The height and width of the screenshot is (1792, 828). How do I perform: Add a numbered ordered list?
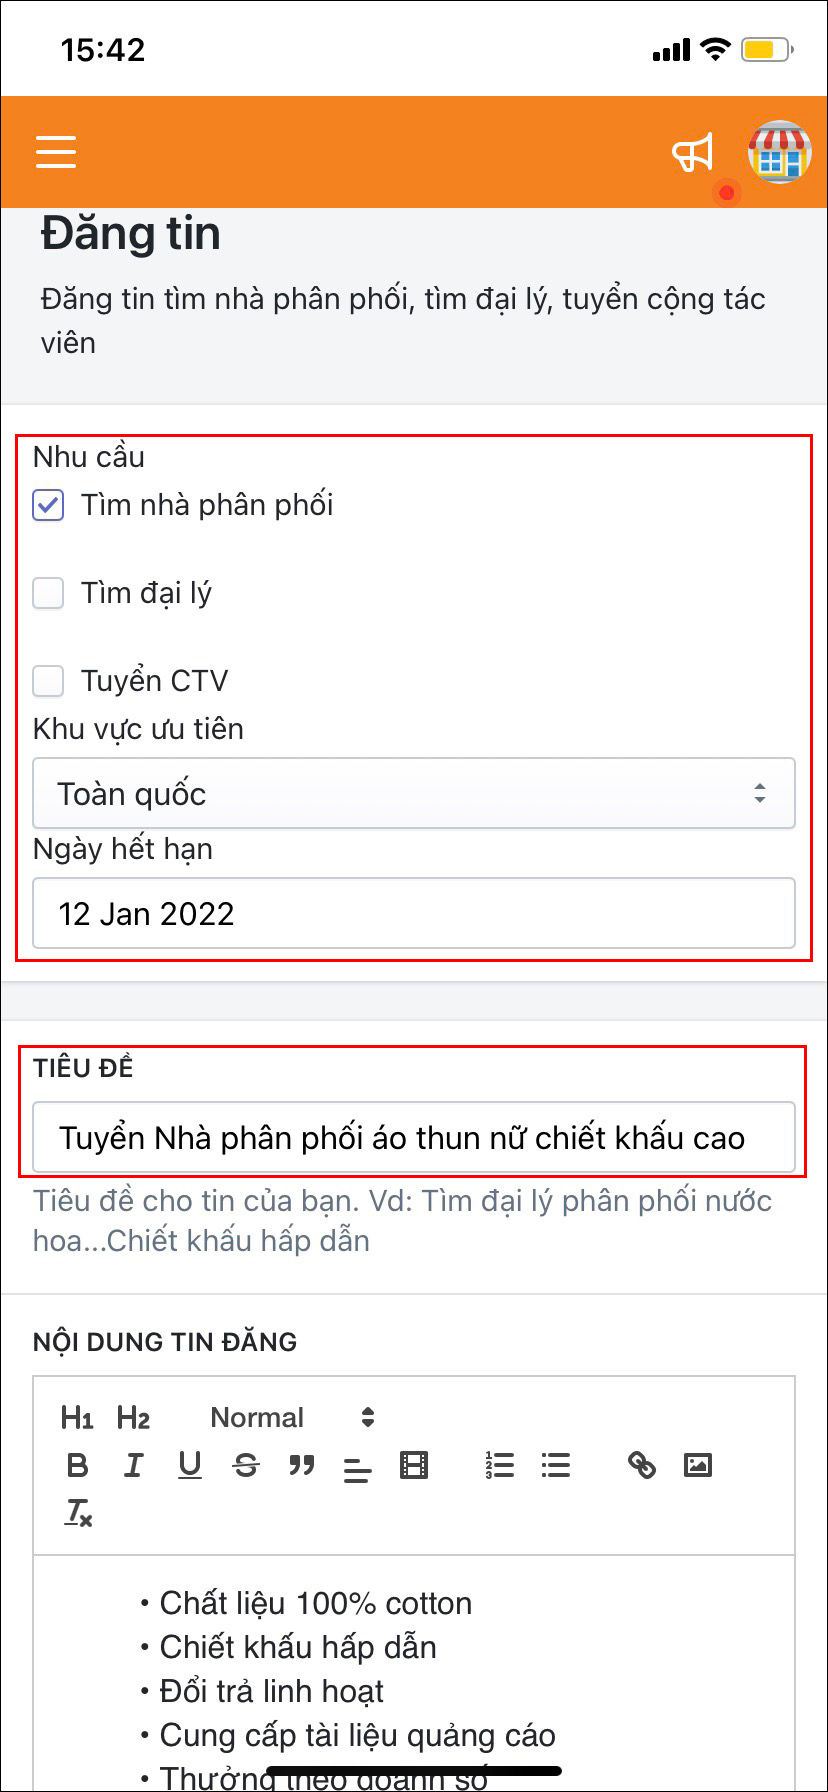coord(499,1466)
